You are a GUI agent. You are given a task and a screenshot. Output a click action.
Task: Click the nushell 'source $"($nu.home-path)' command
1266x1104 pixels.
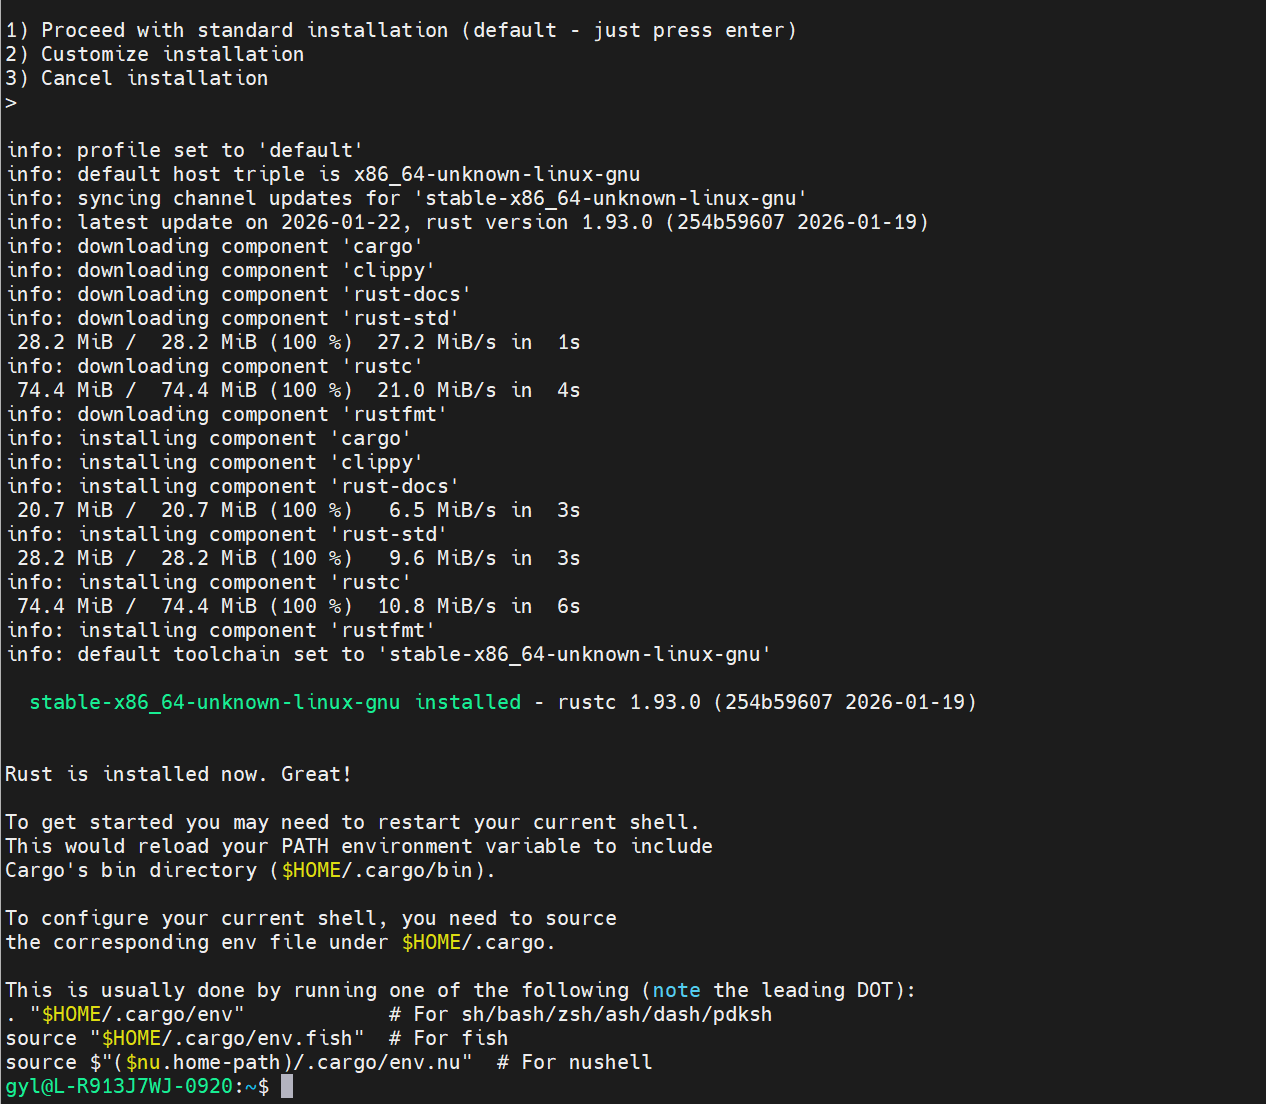[x=239, y=1062]
